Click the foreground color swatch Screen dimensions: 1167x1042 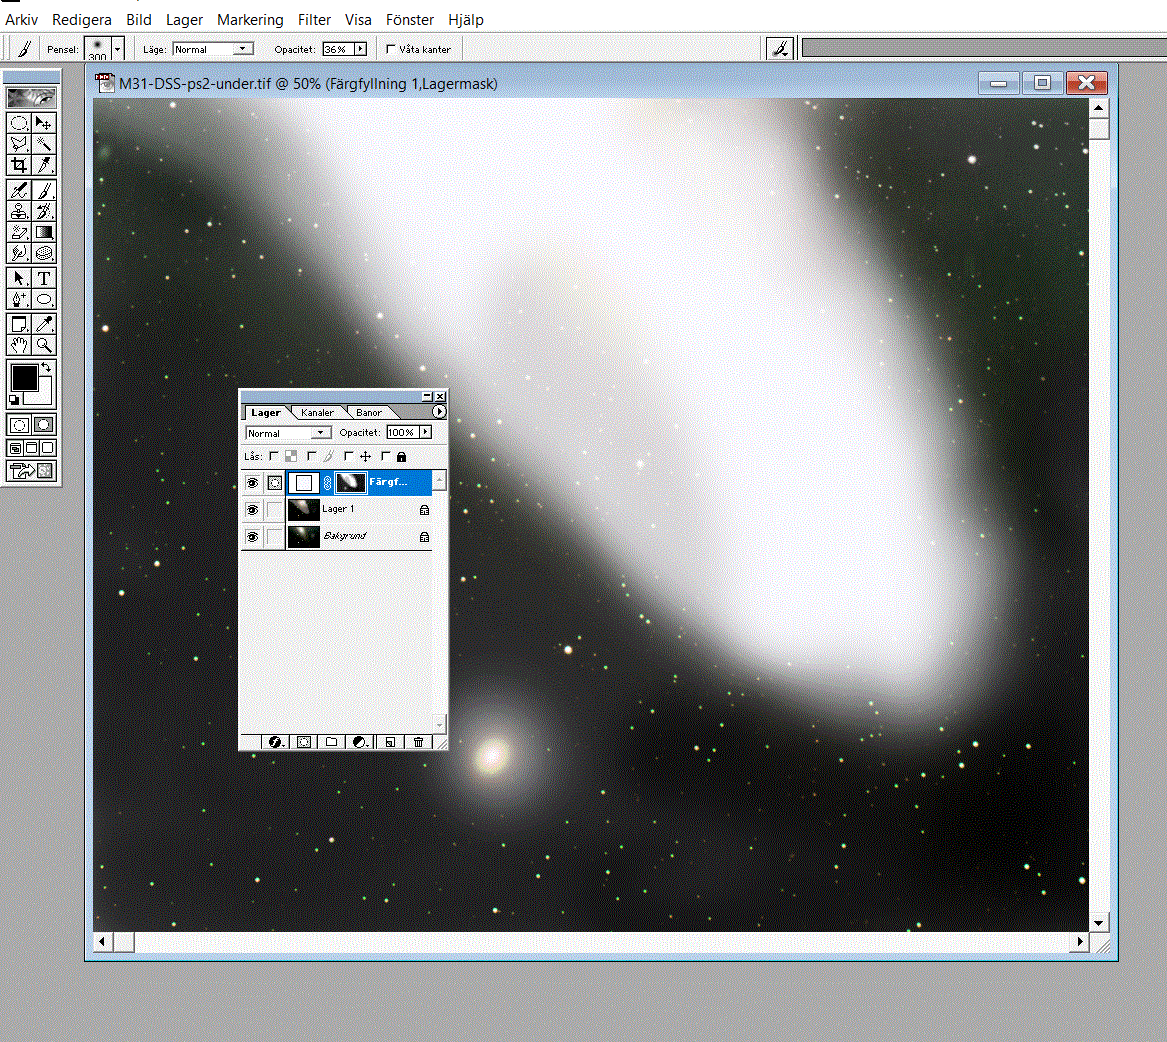(x=24, y=378)
